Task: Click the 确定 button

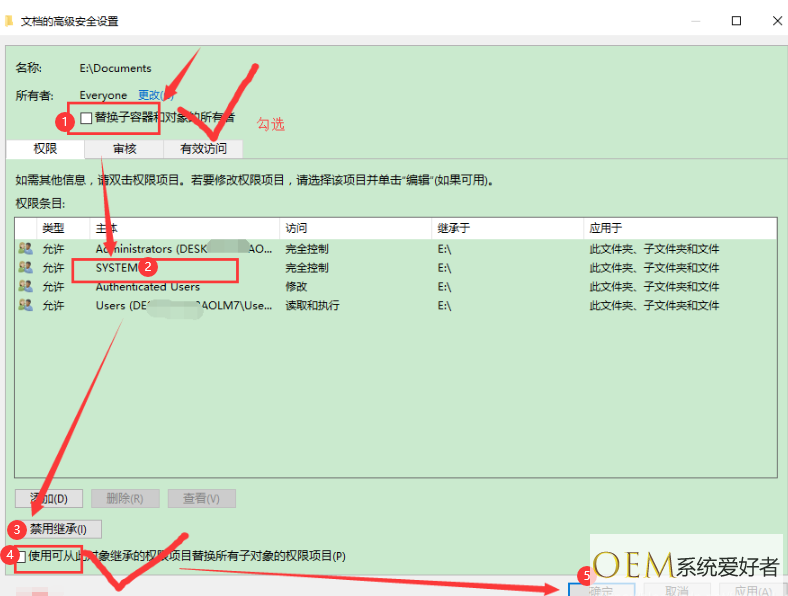Action: click(601, 589)
